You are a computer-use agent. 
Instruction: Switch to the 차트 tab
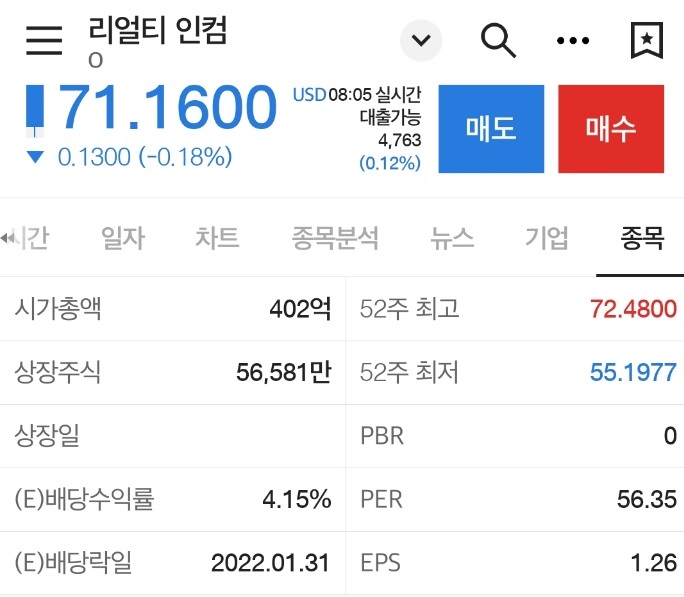pos(217,238)
